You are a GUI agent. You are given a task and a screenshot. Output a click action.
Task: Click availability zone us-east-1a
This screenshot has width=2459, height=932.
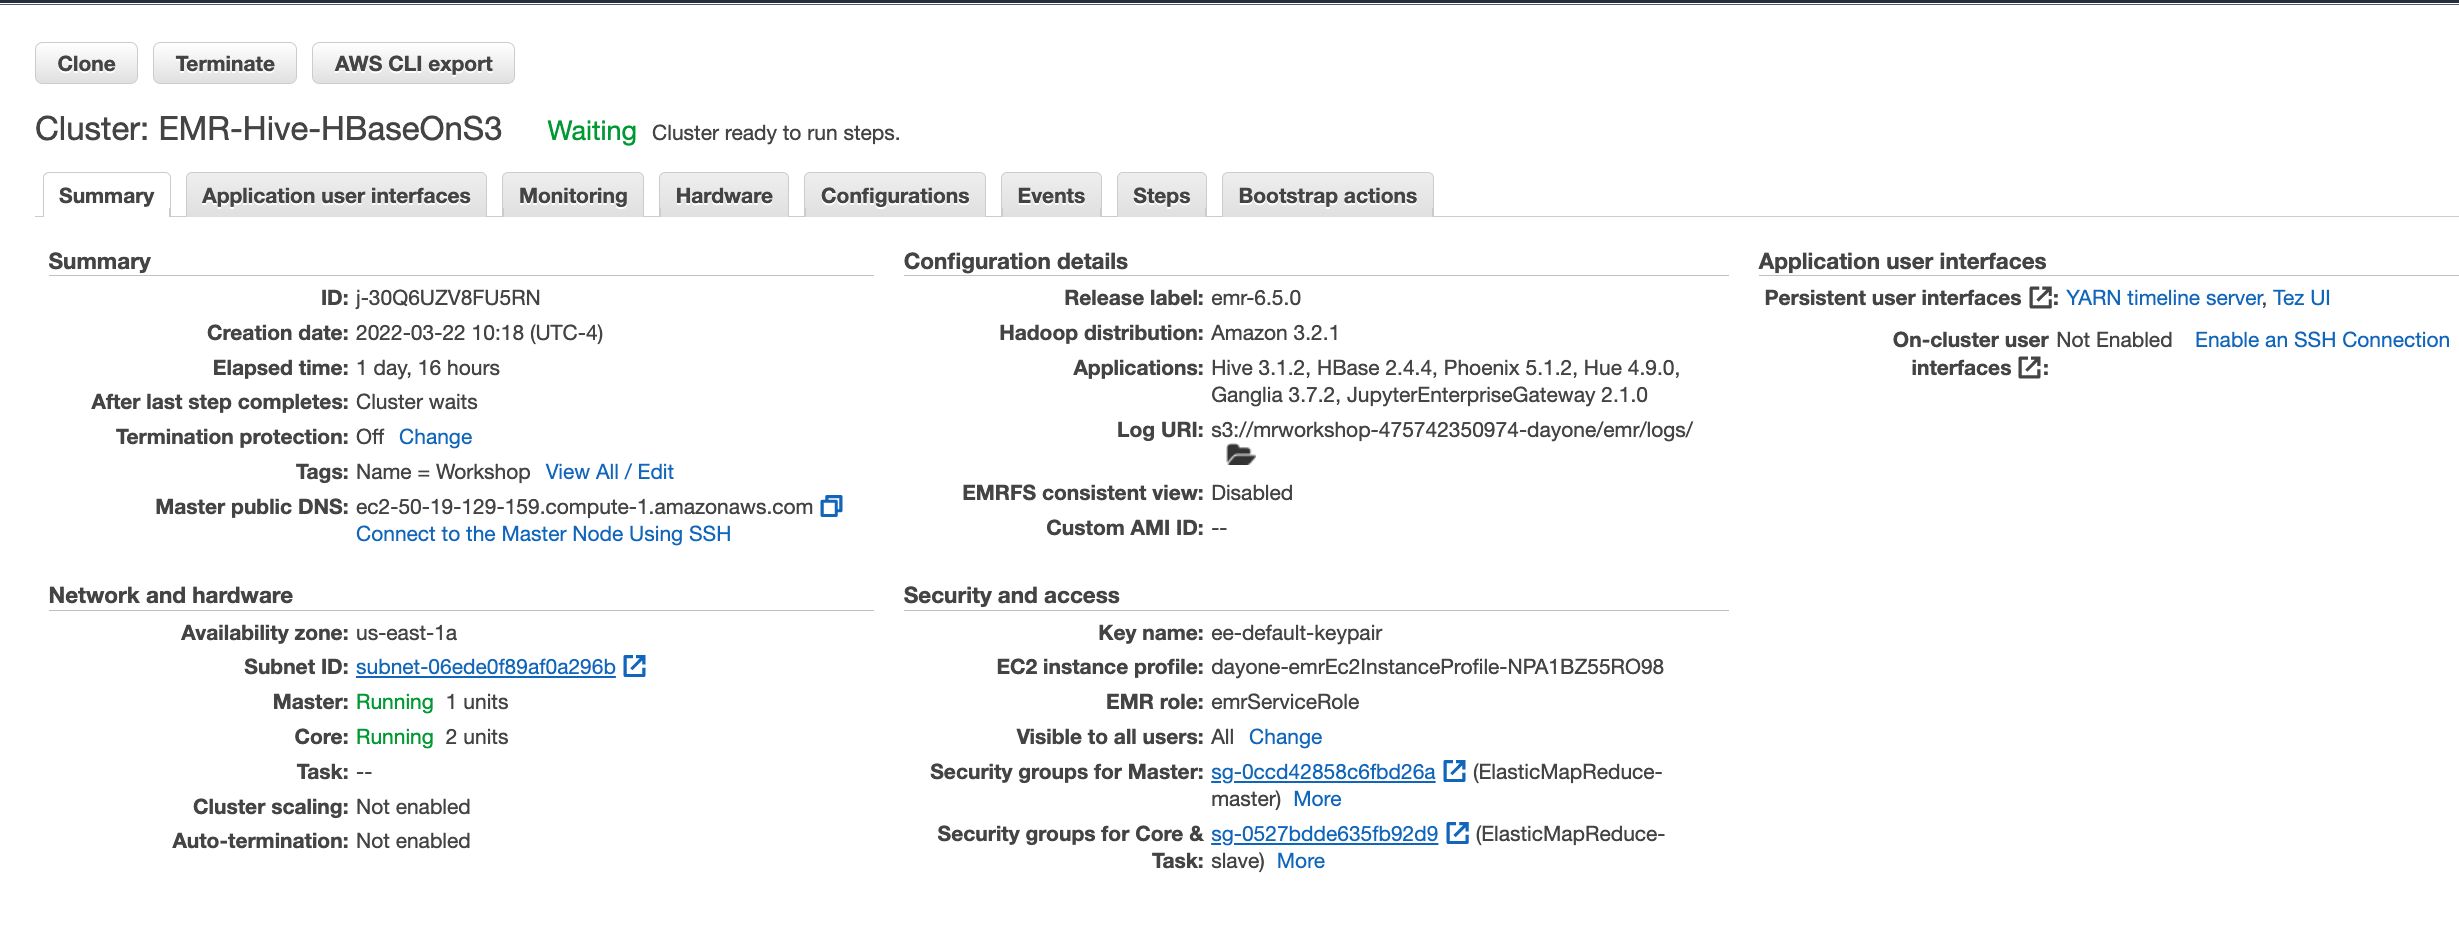click(406, 633)
